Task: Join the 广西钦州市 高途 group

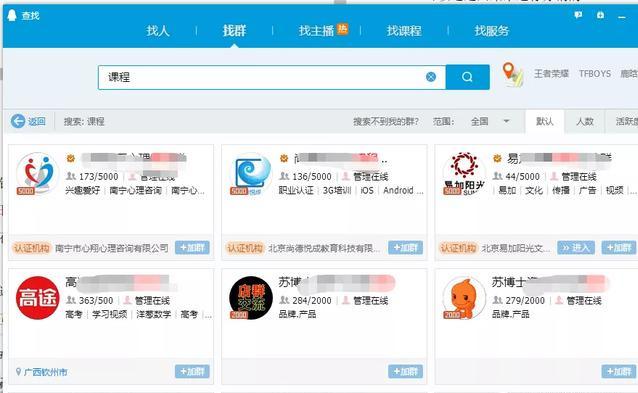Action: pos(192,371)
